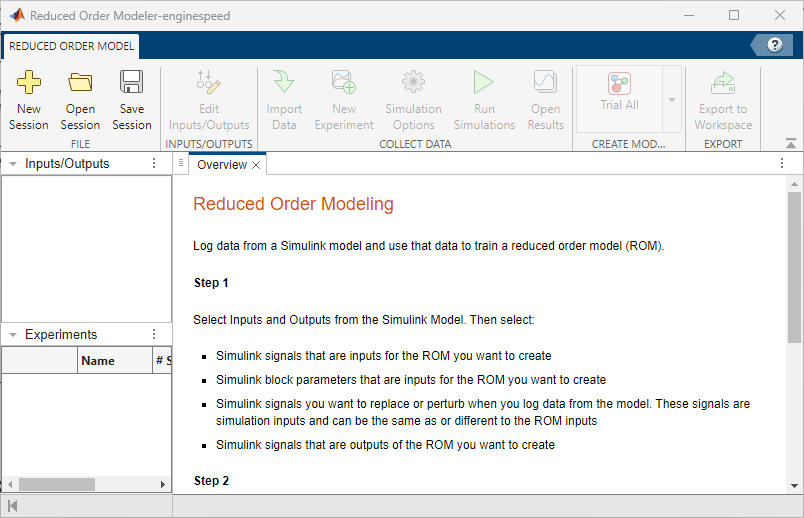Click the Step 2 heading text
The height and width of the screenshot is (518, 804).
211,481
